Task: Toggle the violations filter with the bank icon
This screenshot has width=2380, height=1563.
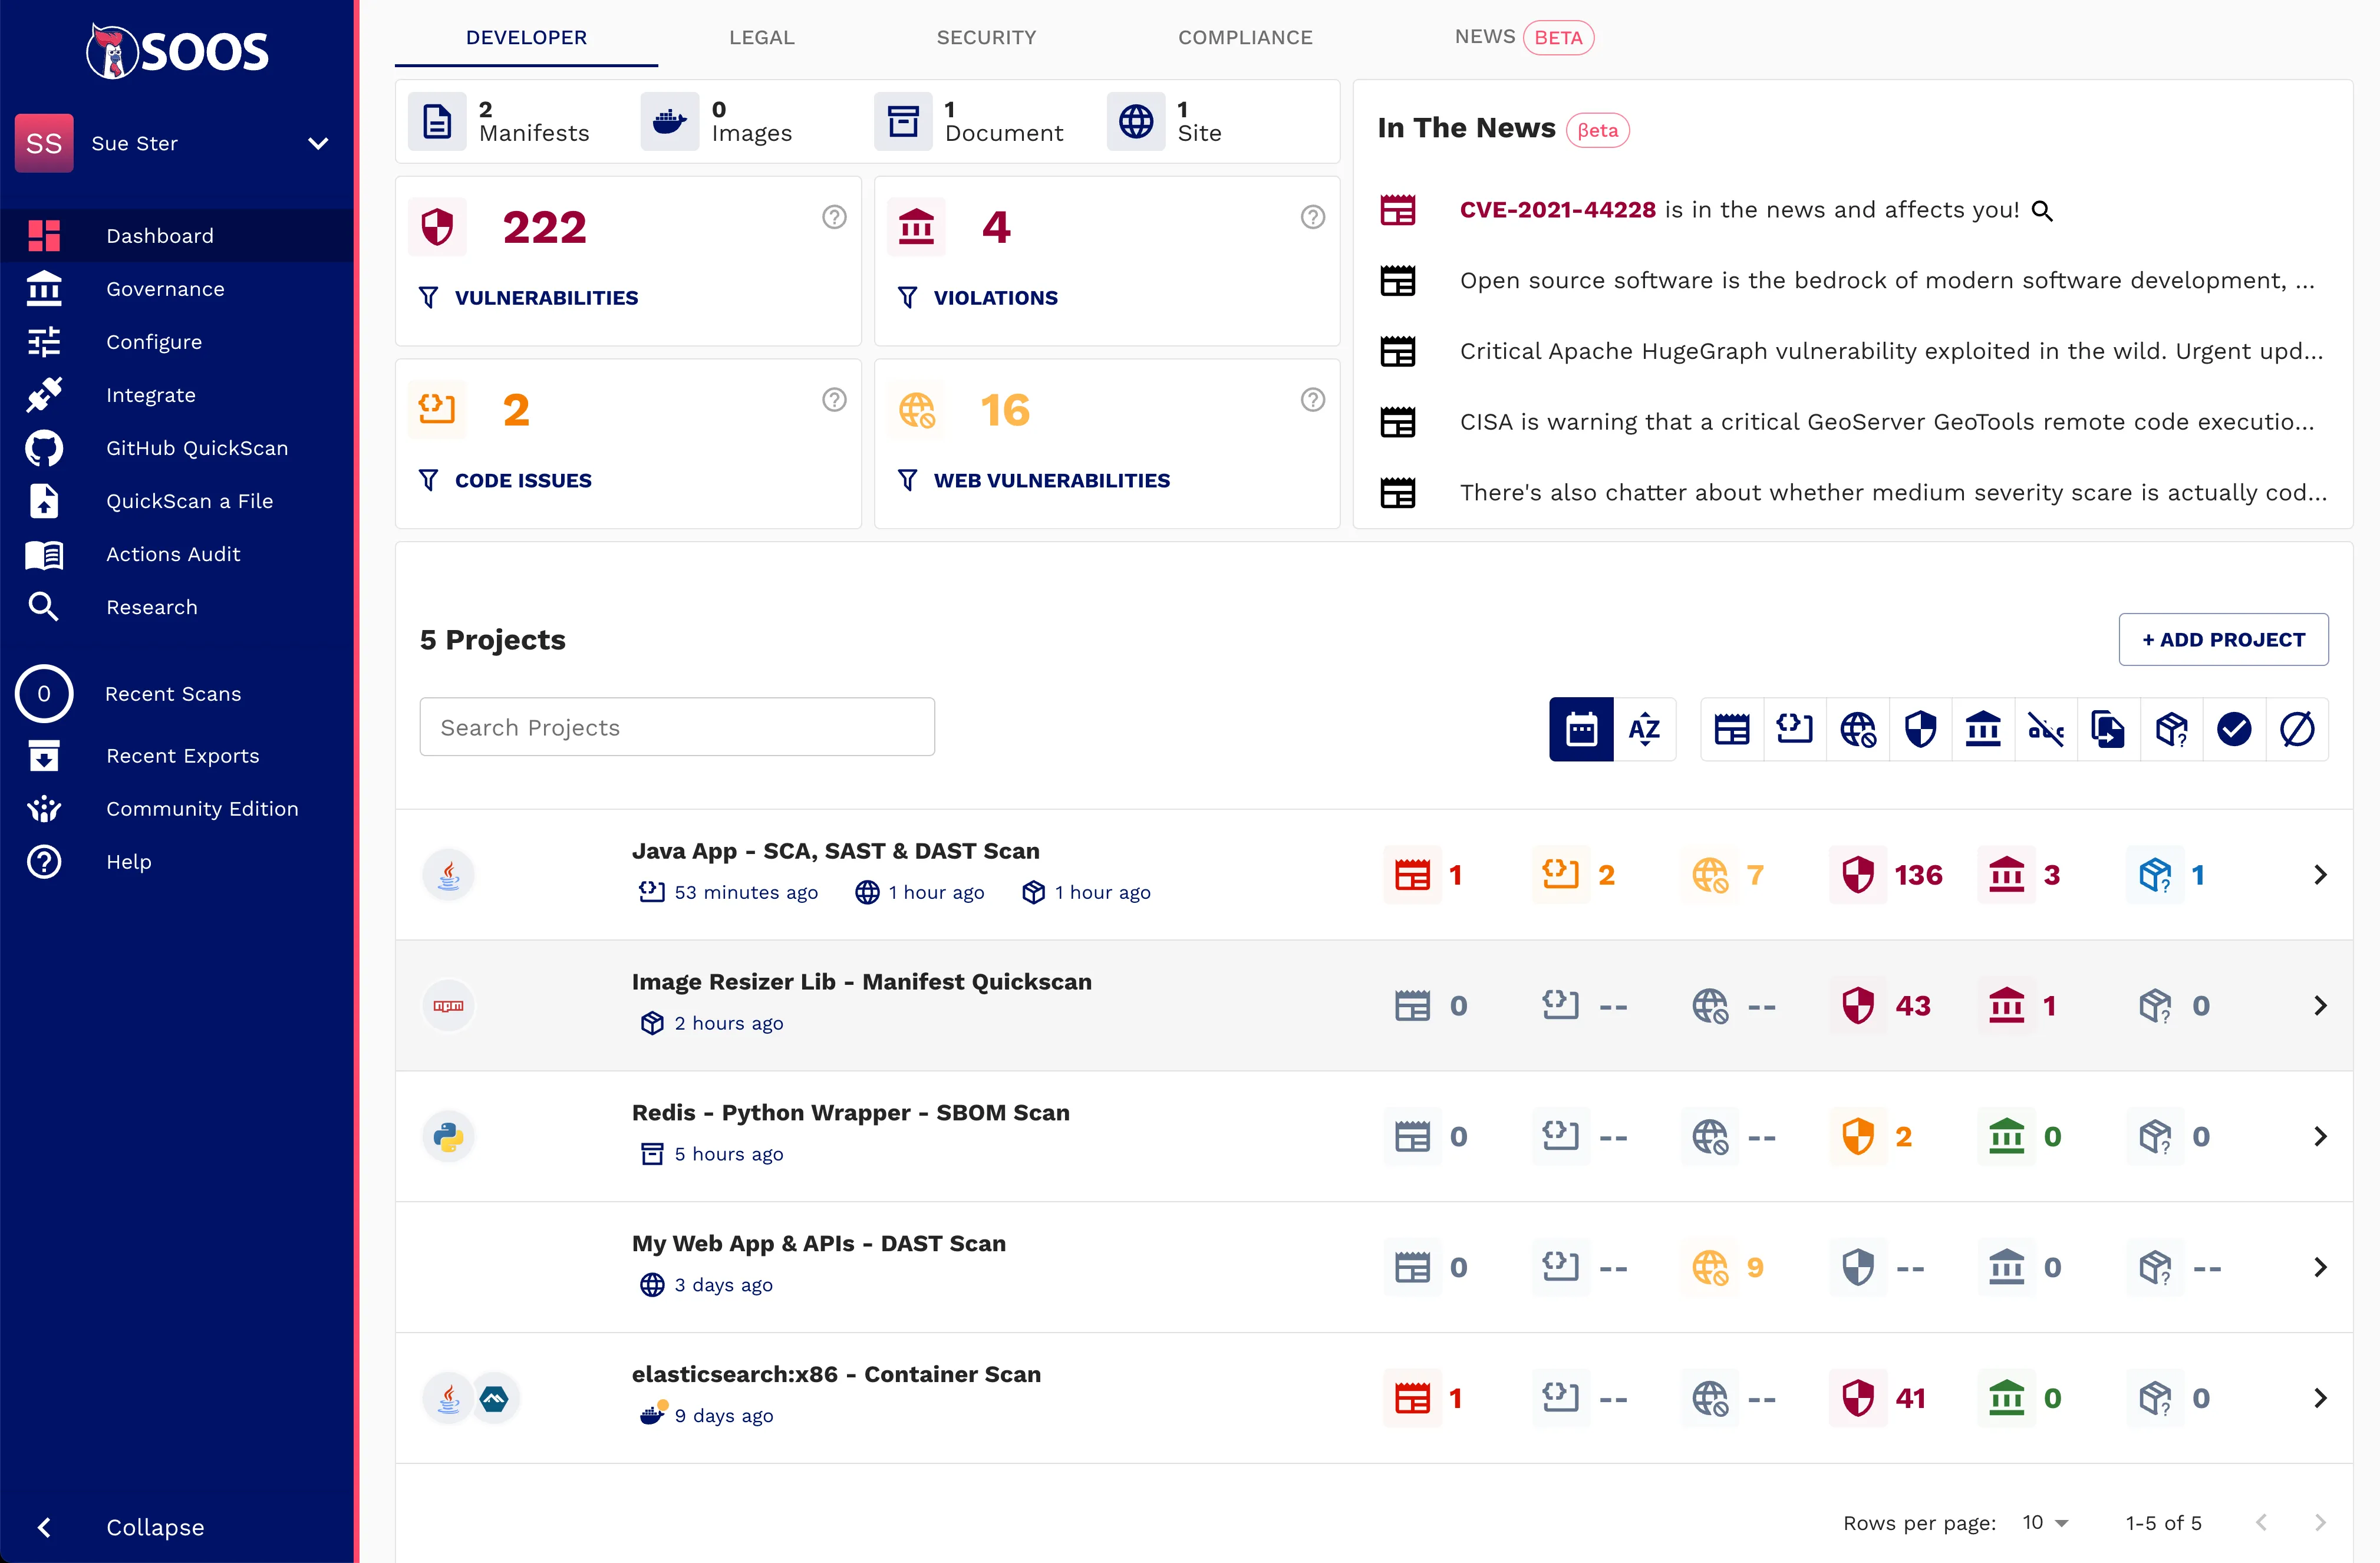Action: tap(1983, 729)
